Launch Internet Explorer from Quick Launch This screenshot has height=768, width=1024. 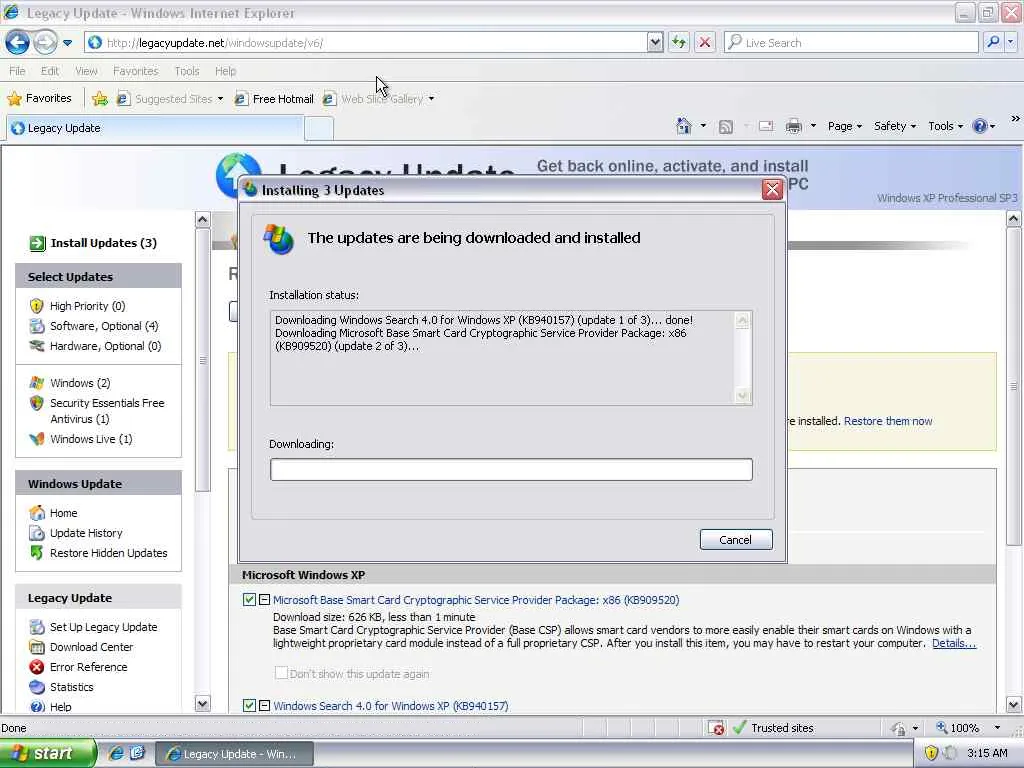pyautogui.click(x=116, y=753)
